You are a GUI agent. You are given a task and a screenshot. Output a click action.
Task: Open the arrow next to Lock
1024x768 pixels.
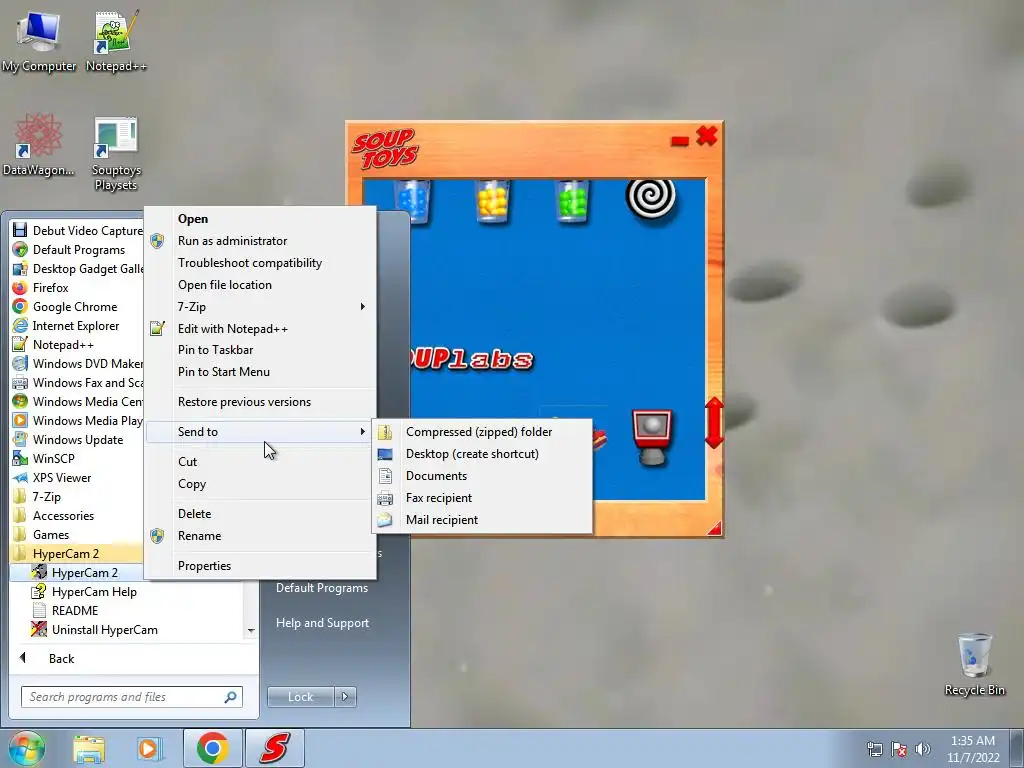(x=345, y=697)
